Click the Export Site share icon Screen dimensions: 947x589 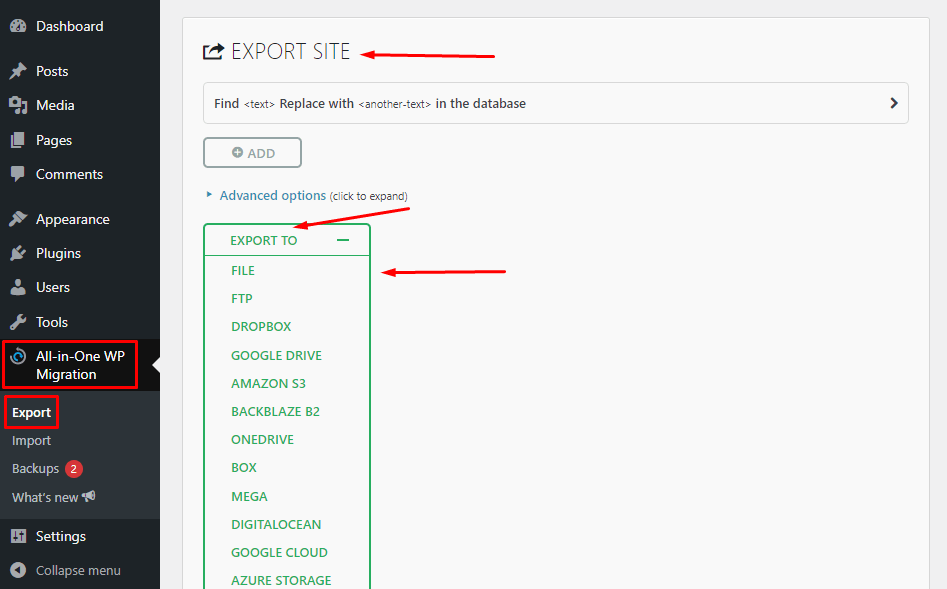pos(213,51)
